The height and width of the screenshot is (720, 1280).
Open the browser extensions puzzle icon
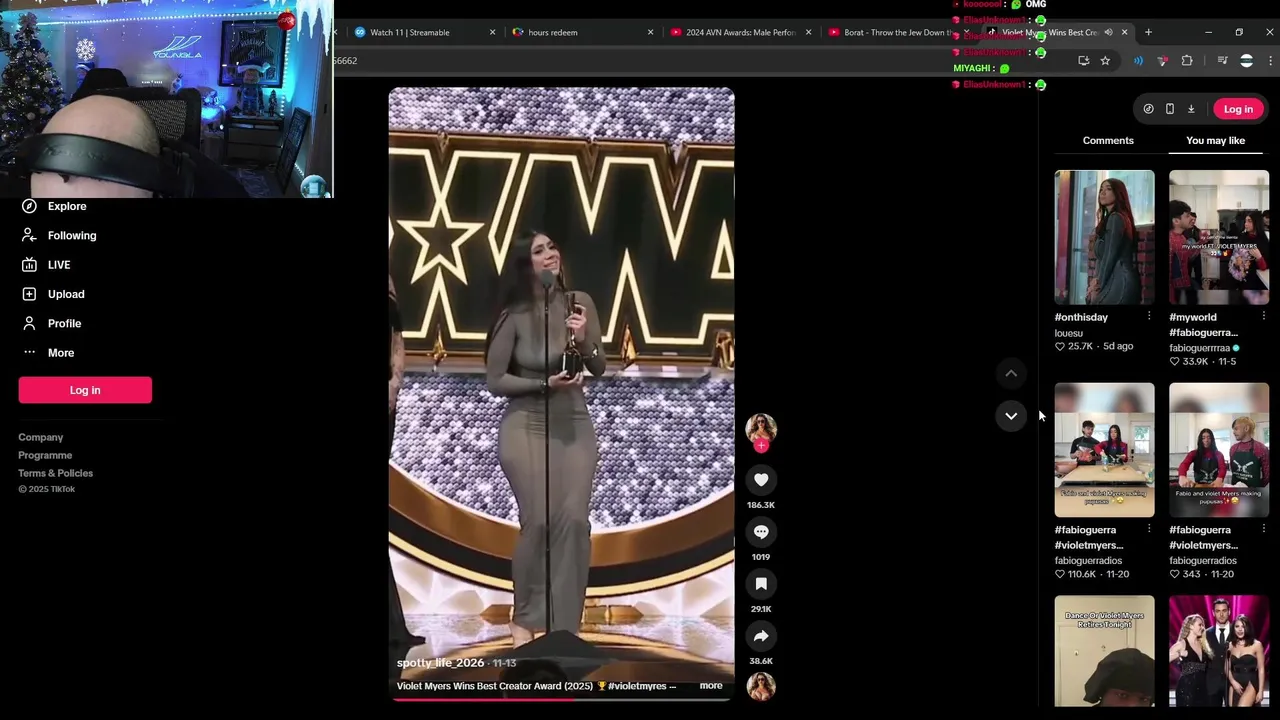(x=1187, y=61)
